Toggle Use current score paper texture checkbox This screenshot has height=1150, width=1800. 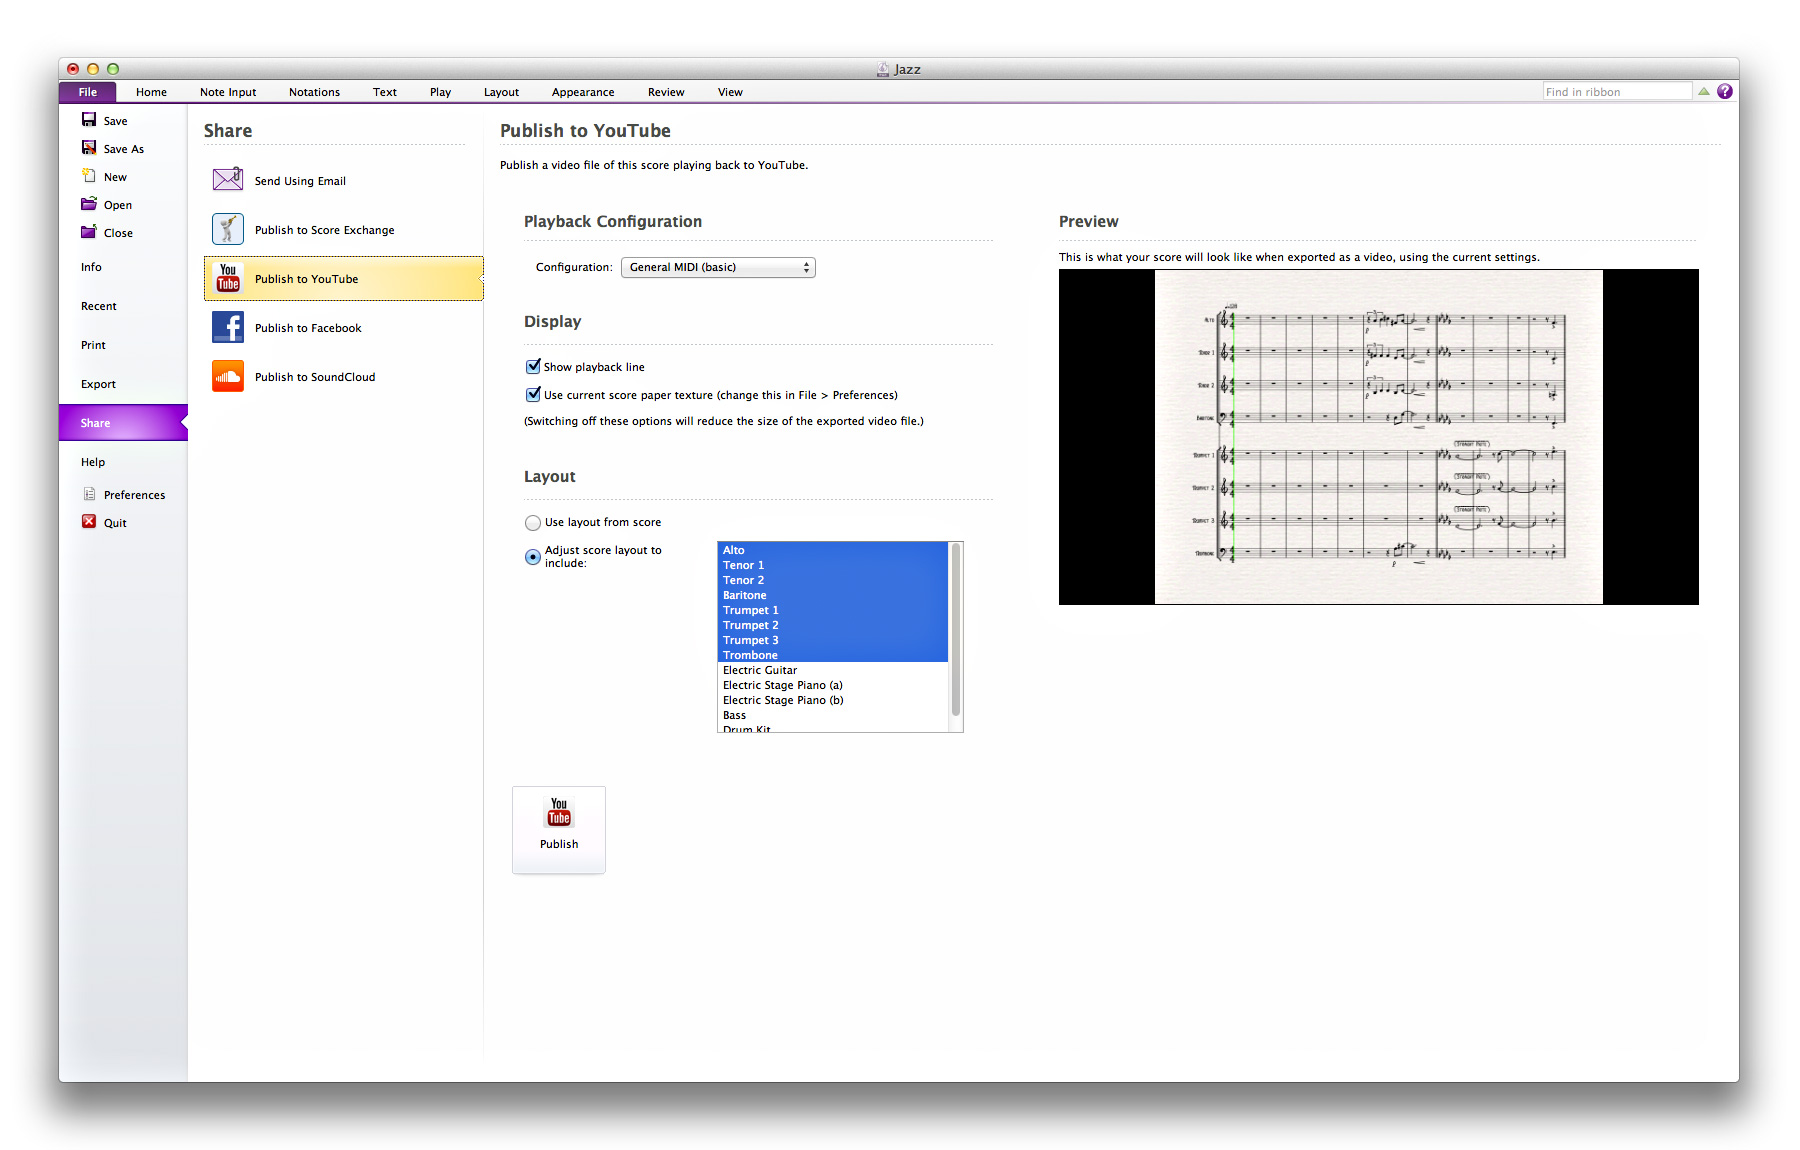coord(533,394)
